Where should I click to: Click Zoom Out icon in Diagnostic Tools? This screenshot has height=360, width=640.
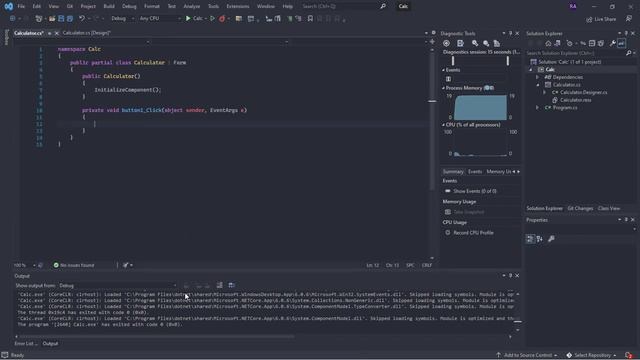[x=486, y=43]
